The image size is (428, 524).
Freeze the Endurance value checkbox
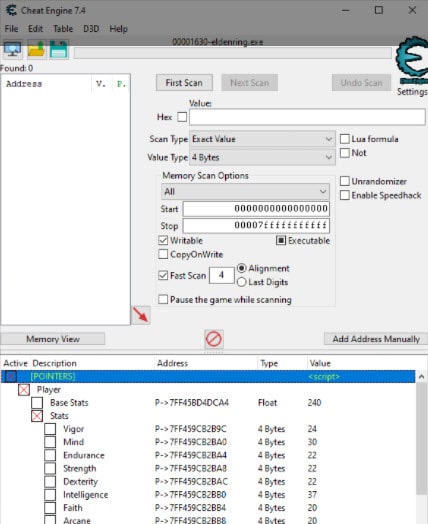click(50, 455)
